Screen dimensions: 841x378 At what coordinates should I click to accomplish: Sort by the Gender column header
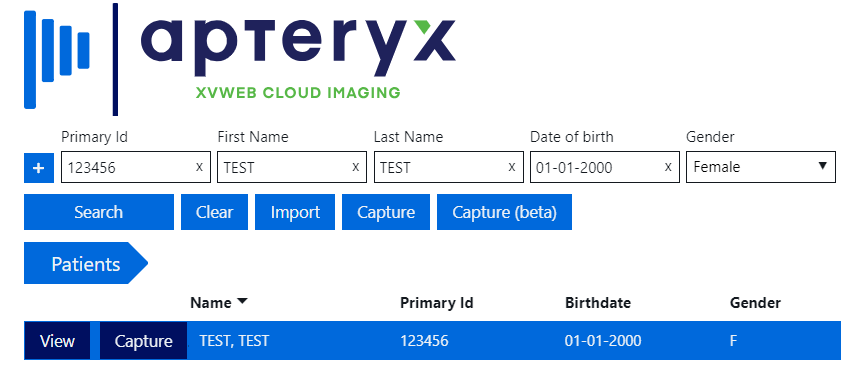[755, 303]
